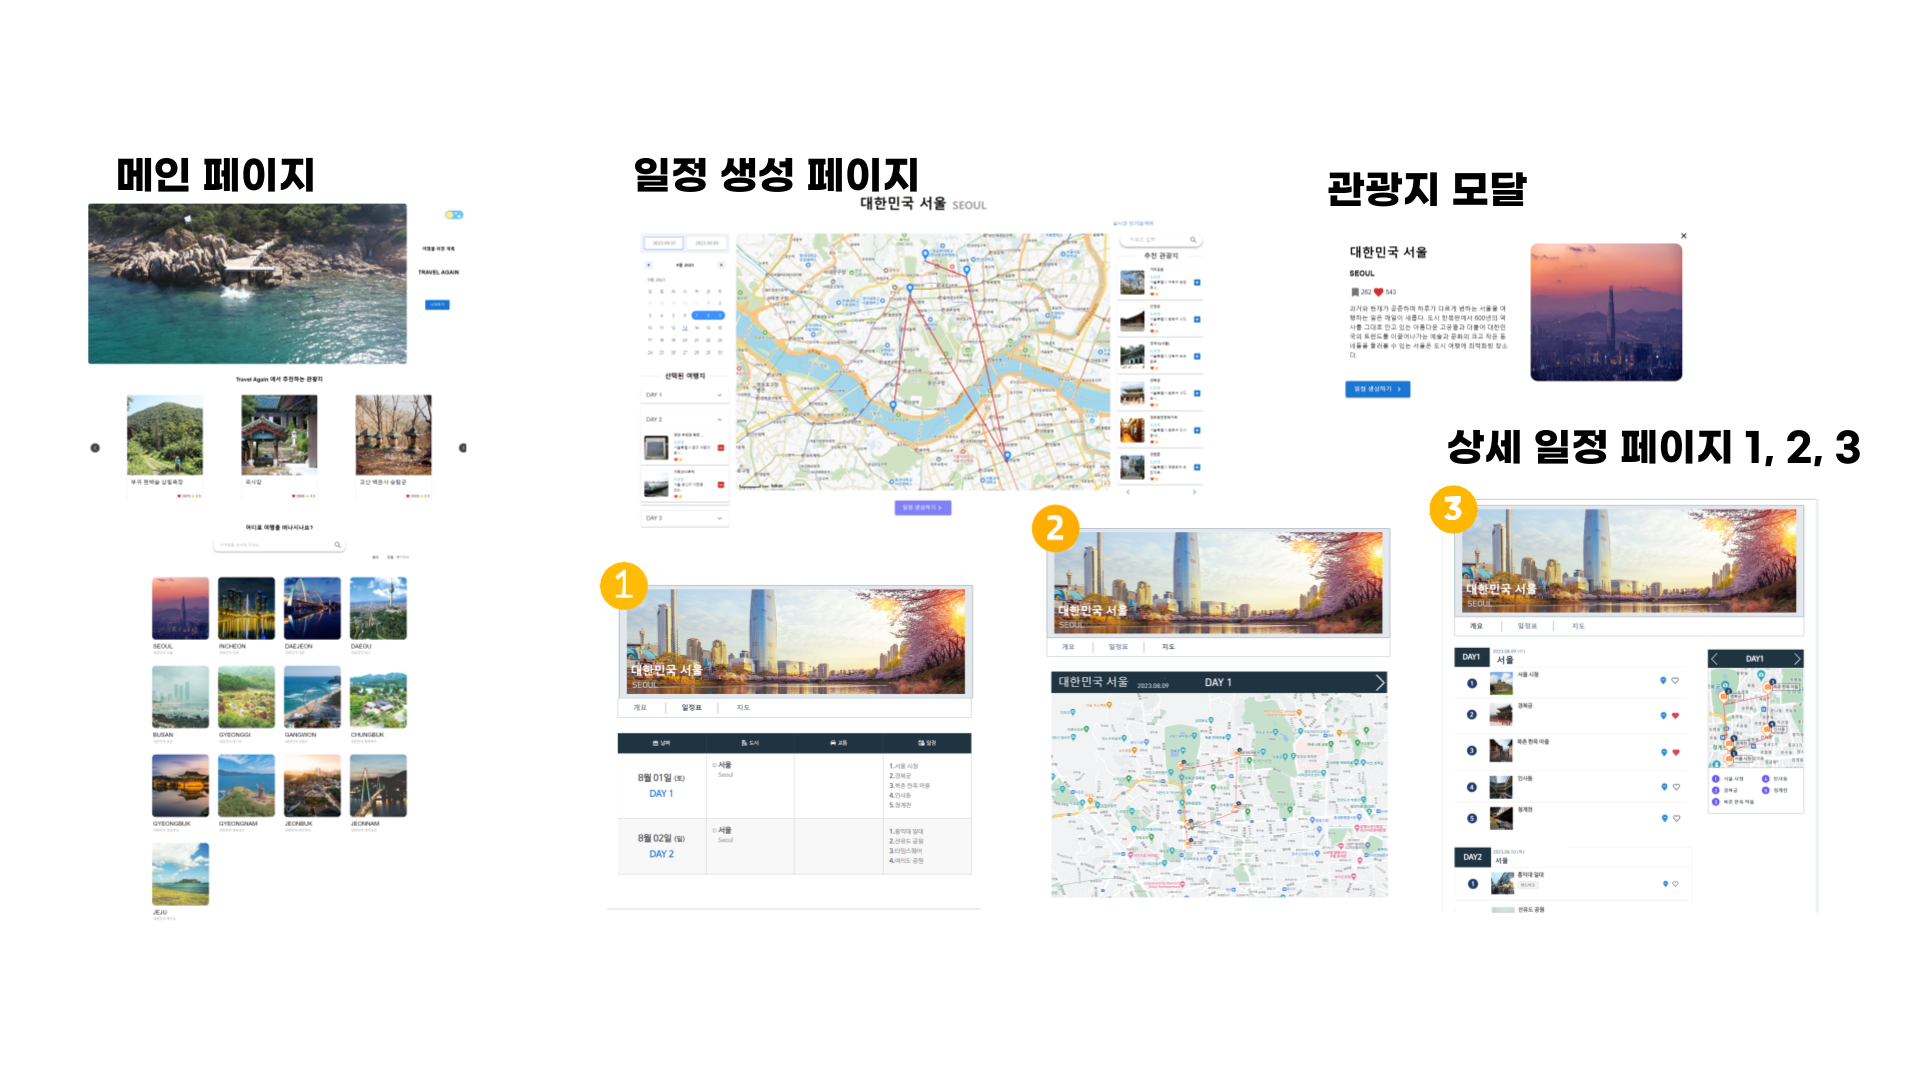Viewport: 1920px width, 1080px height.
Task: Open the 일정표 tab on detail page 3
Action: pyautogui.click(x=1528, y=625)
